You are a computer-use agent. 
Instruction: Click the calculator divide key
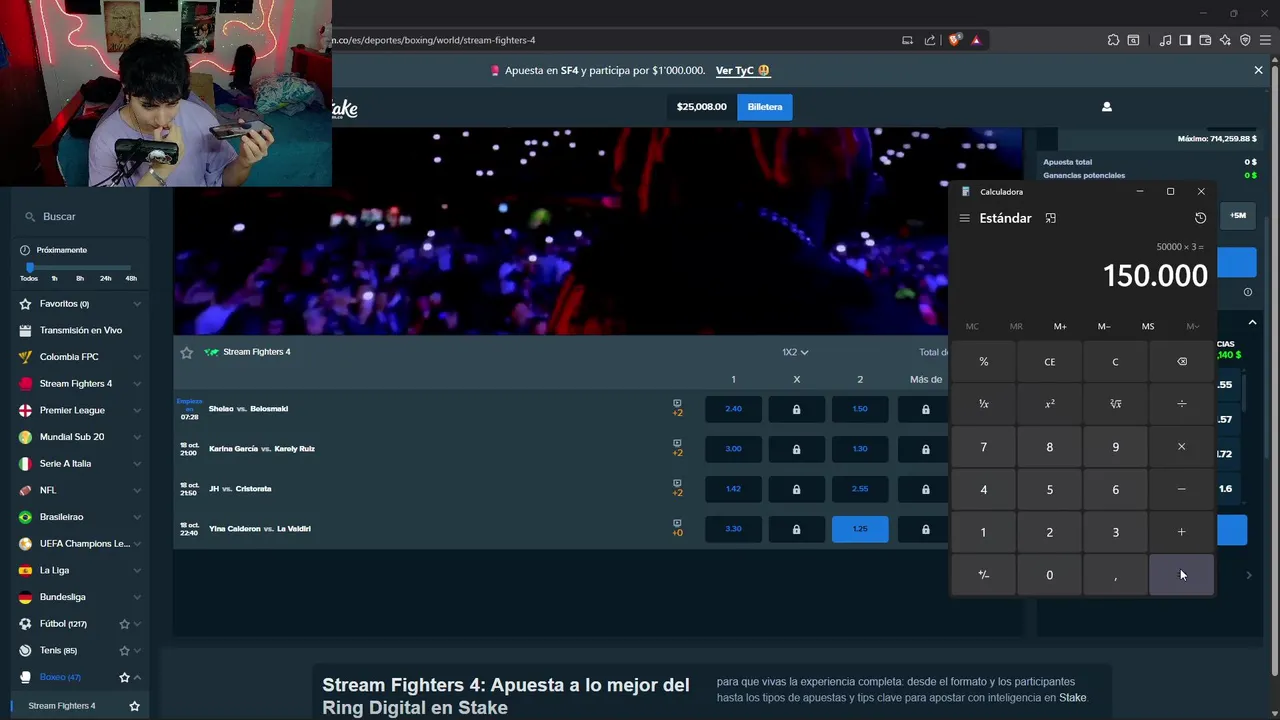point(1181,404)
